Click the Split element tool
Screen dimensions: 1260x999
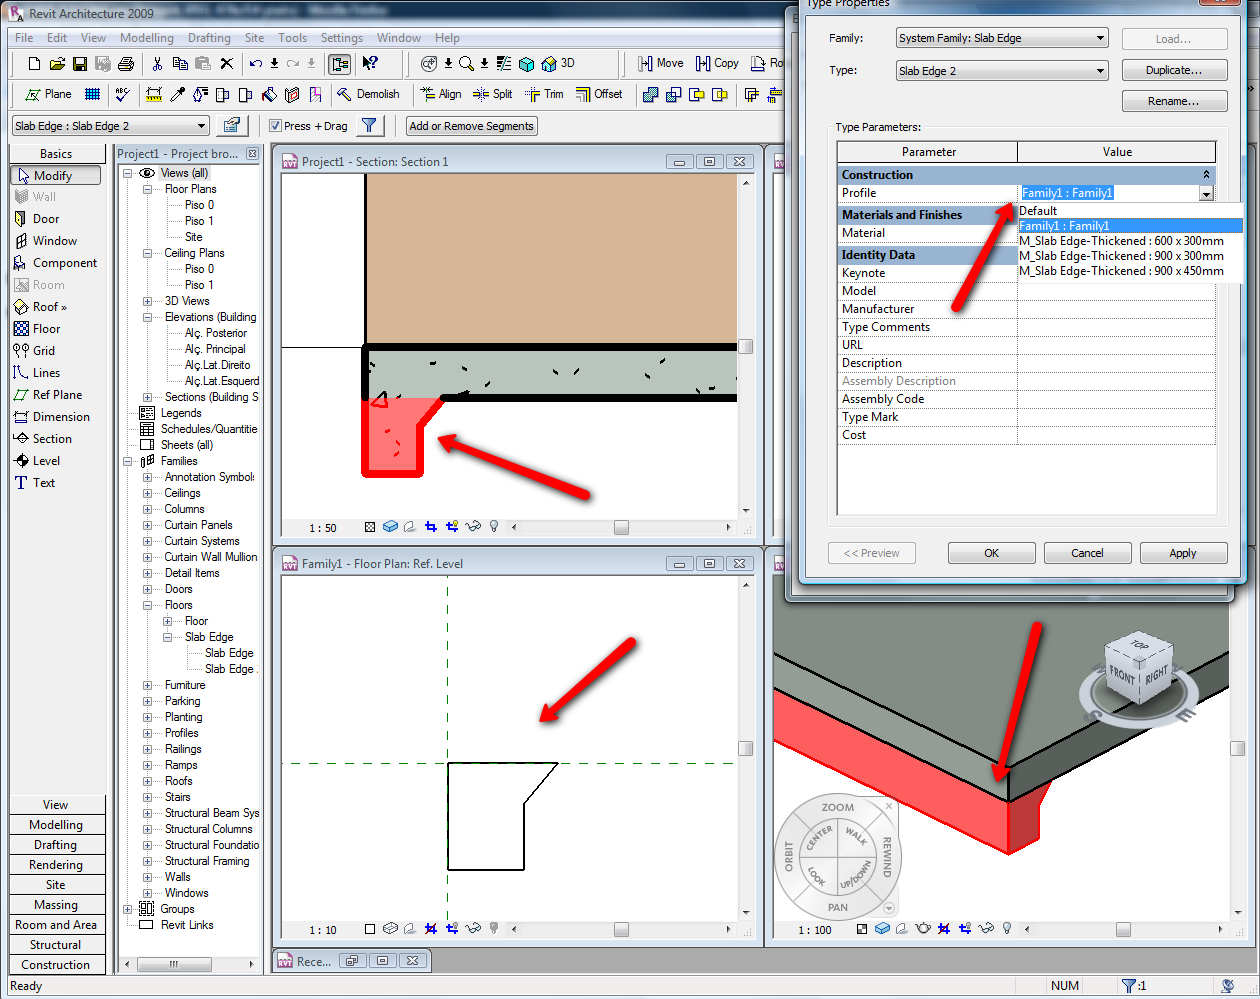click(492, 94)
